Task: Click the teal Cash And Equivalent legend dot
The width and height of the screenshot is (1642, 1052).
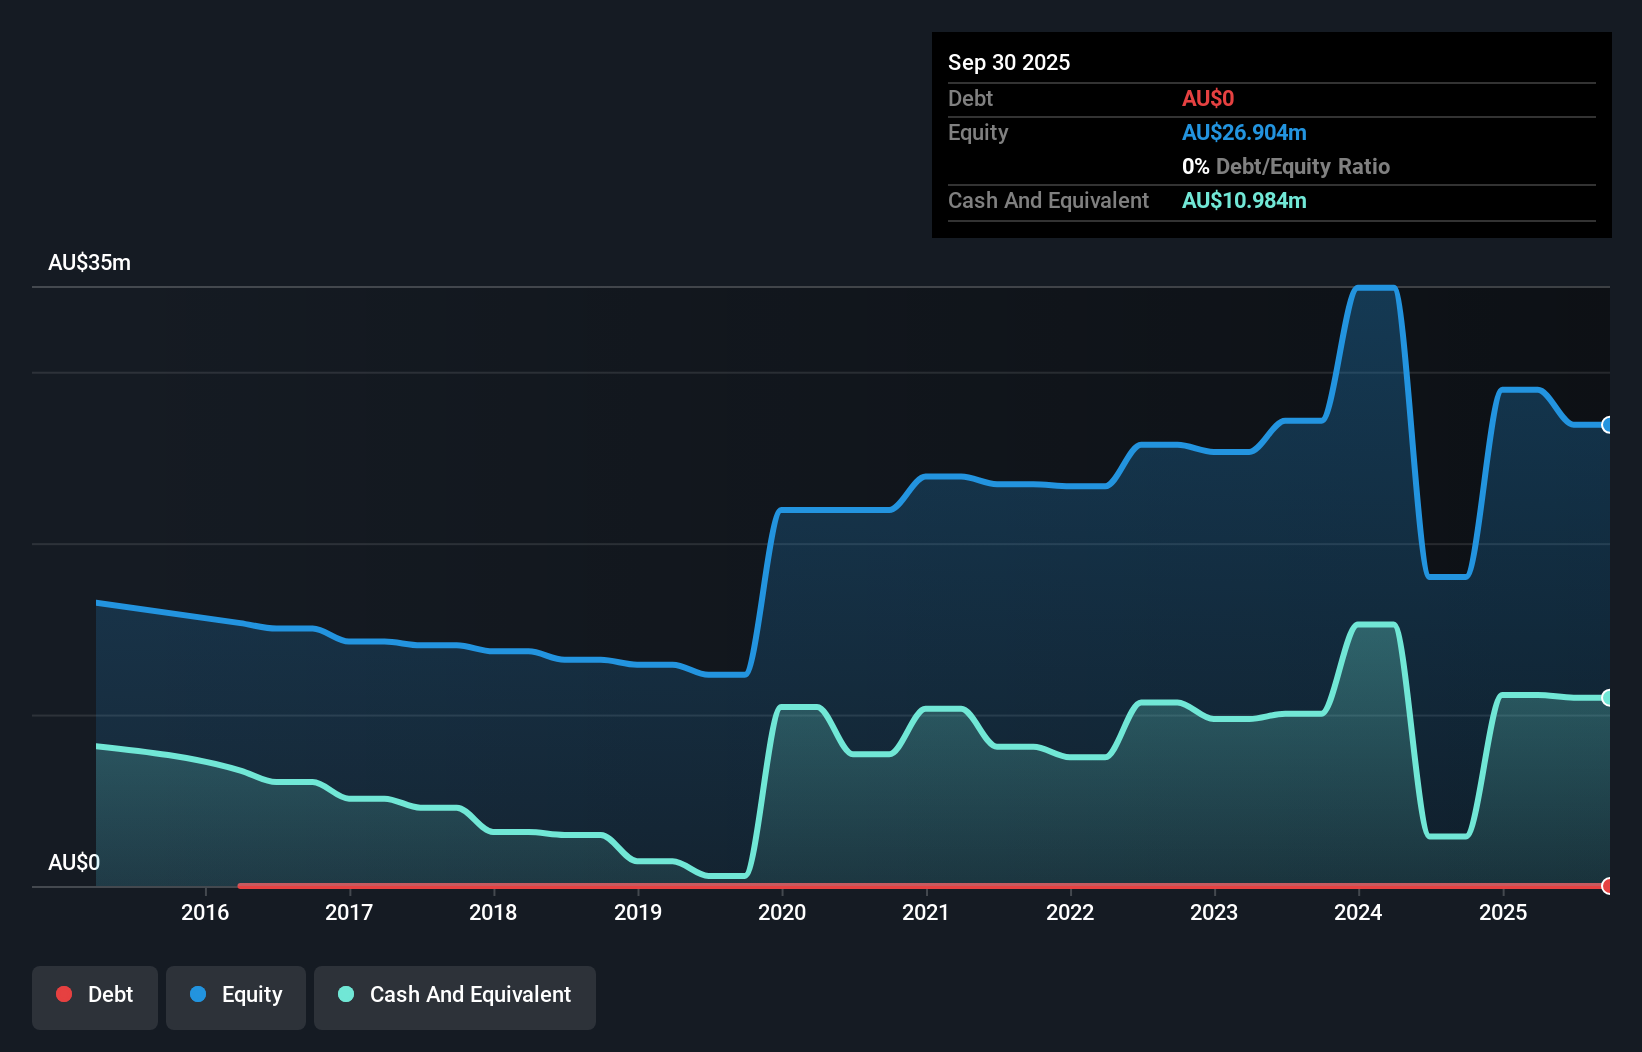Action: (x=345, y=994)
